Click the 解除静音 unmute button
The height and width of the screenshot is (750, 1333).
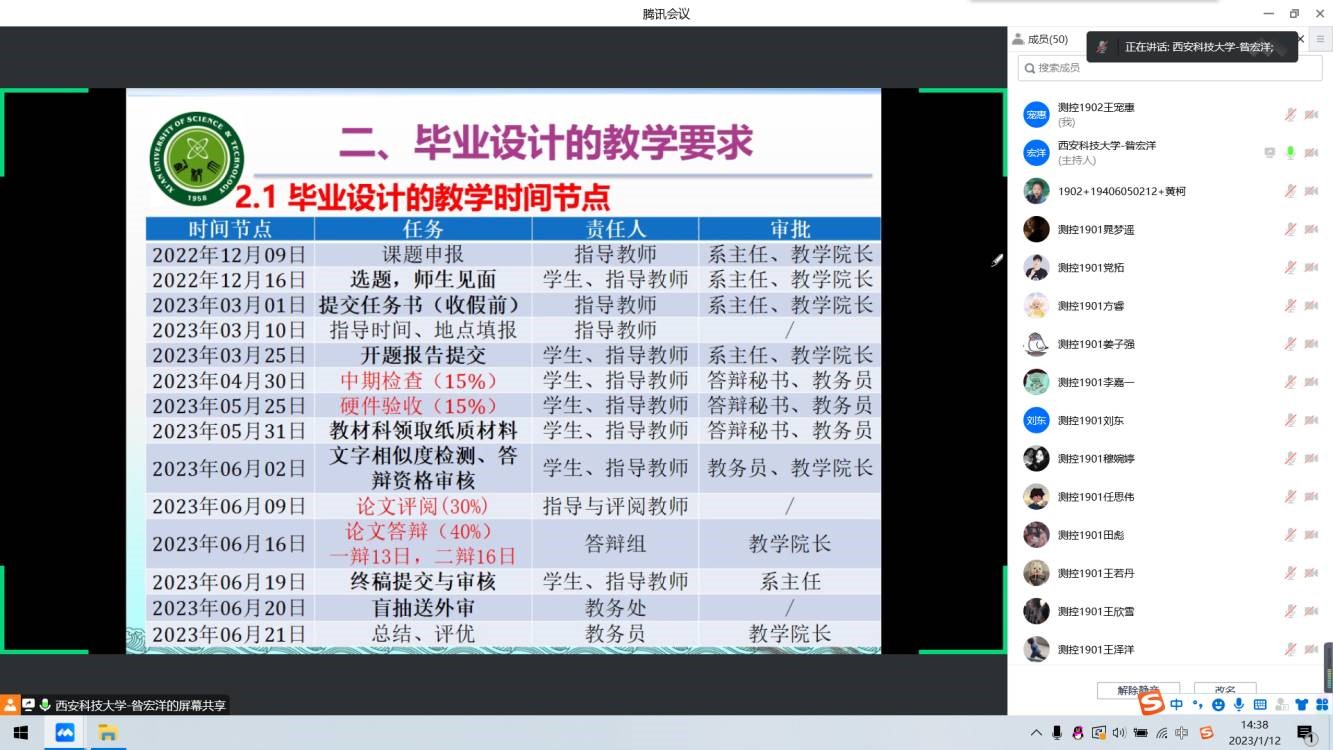(x=1138, y=690)
